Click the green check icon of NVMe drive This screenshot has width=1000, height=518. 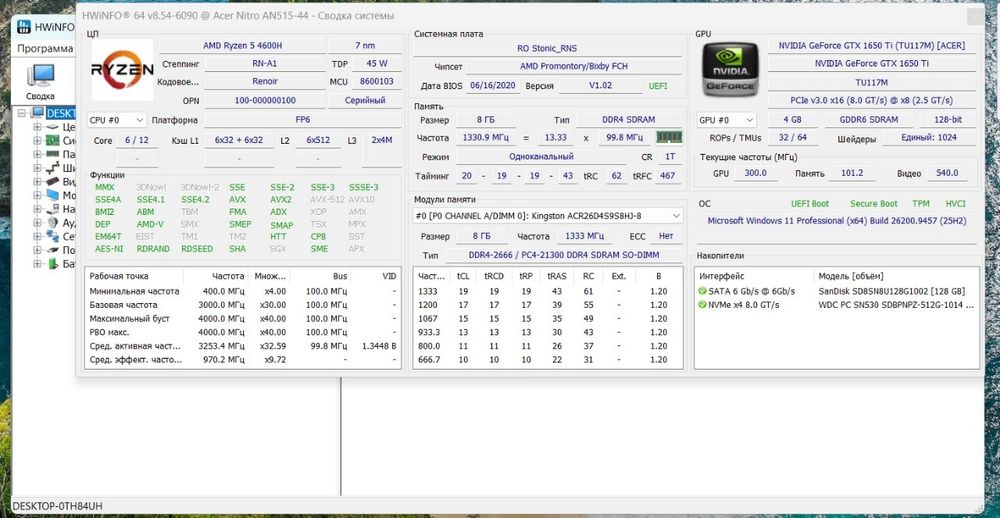click(x=703, y=305)
